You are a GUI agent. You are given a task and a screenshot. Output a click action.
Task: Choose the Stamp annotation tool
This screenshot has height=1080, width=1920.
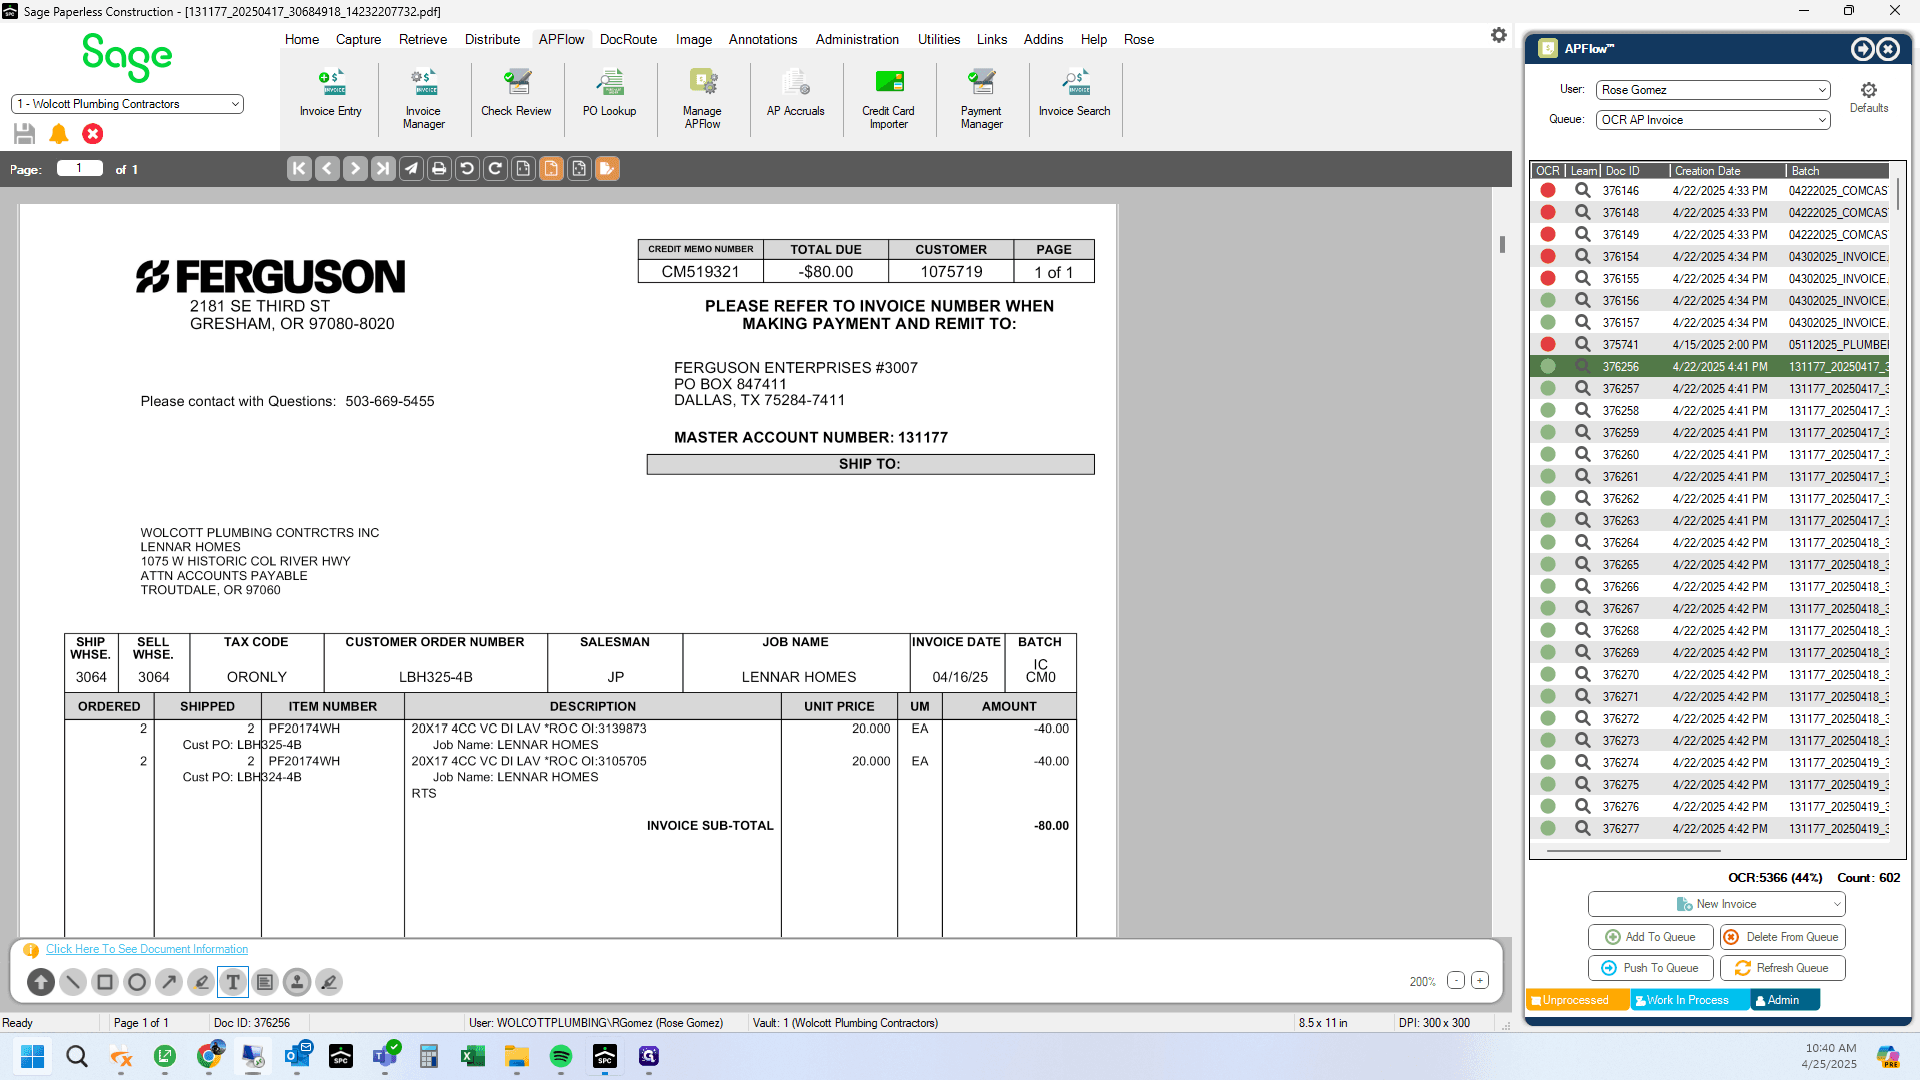[297, 982]
